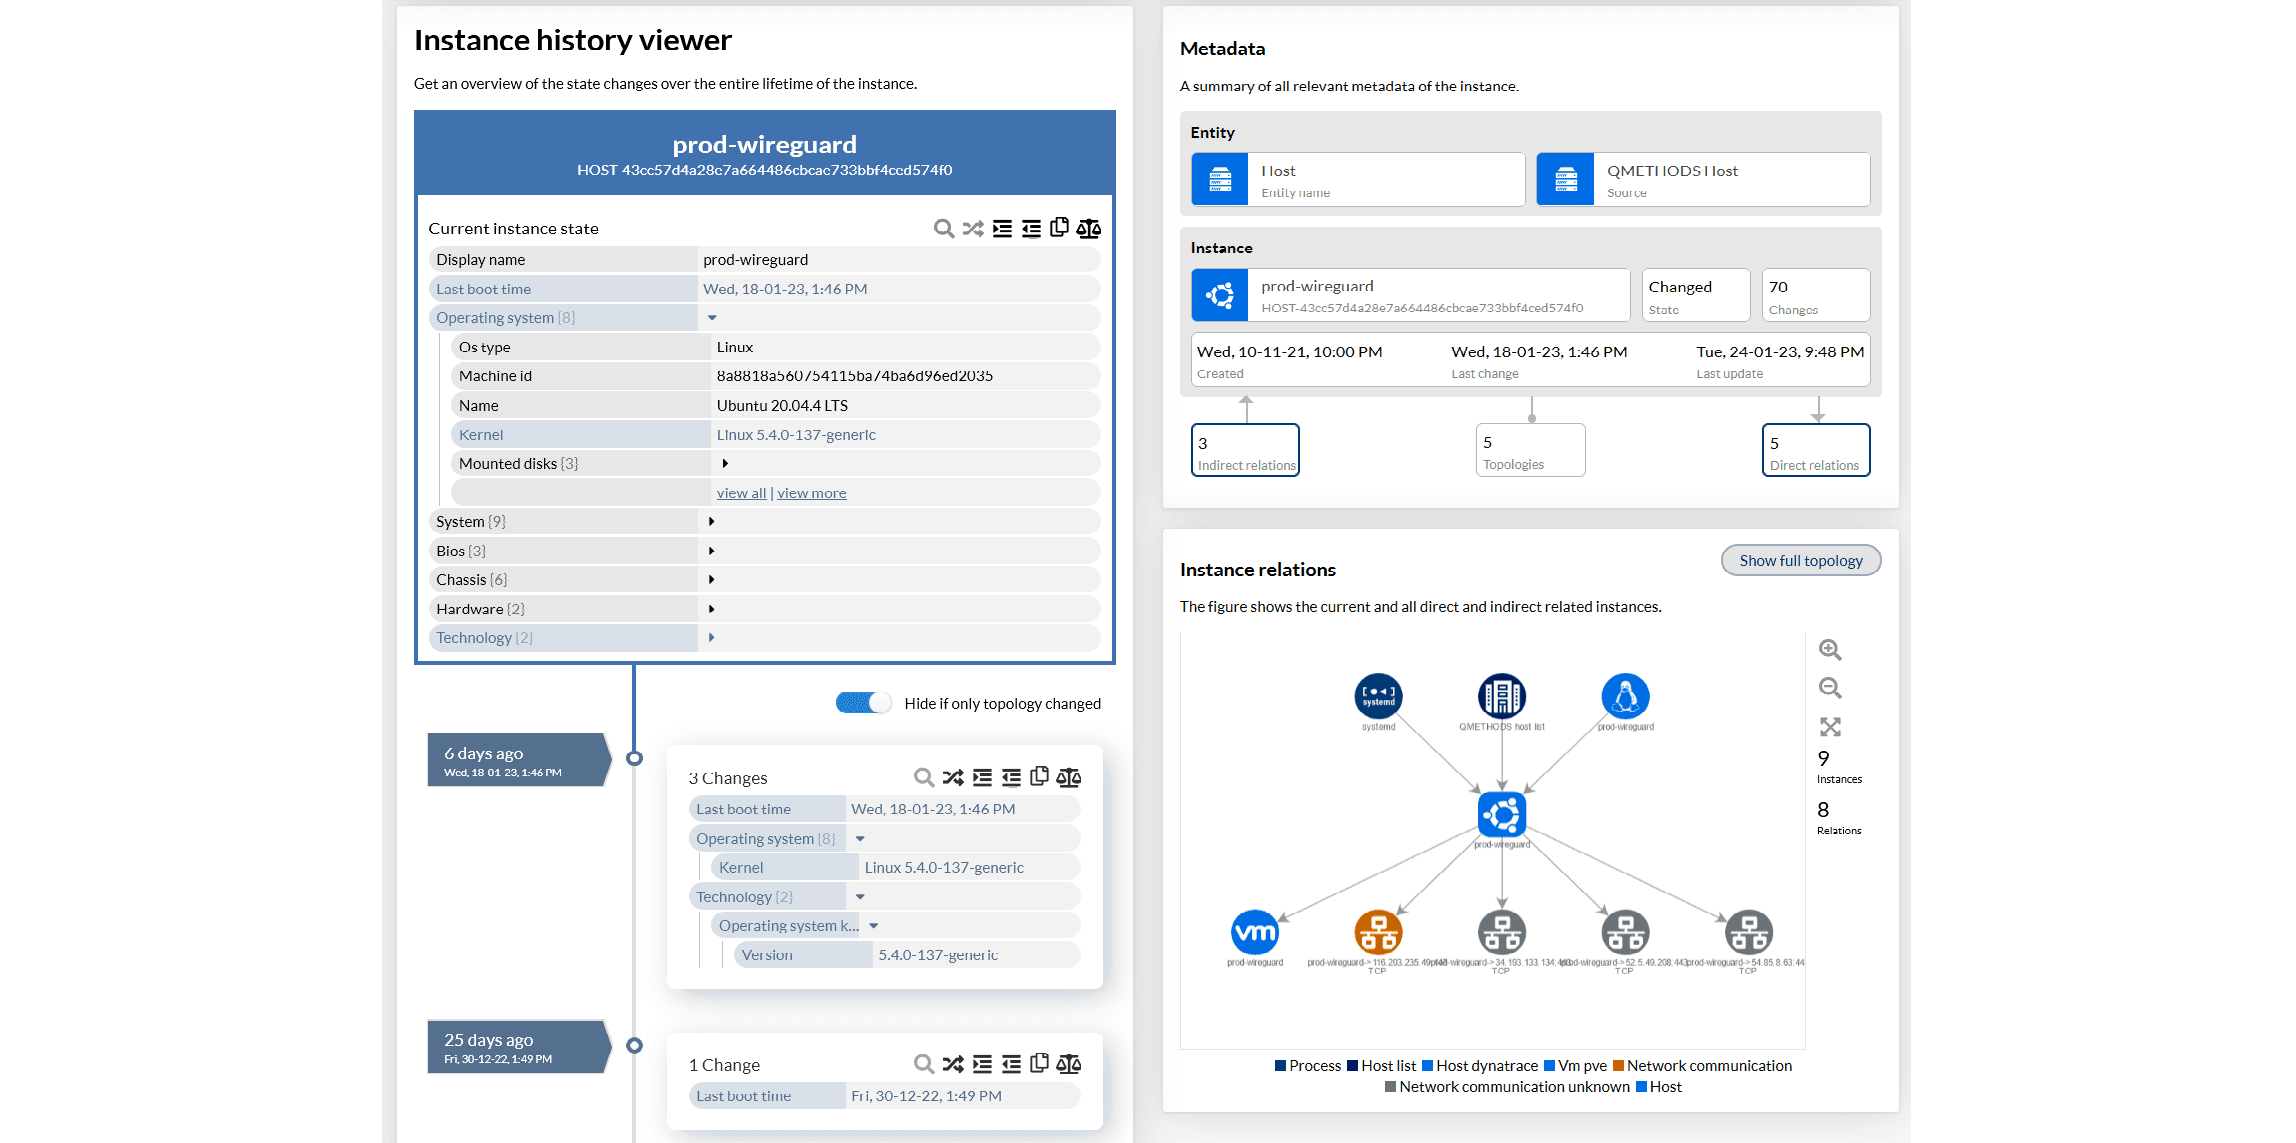Toggle Hide if only topology changed

pyautogui.click(x=863, y=703)
